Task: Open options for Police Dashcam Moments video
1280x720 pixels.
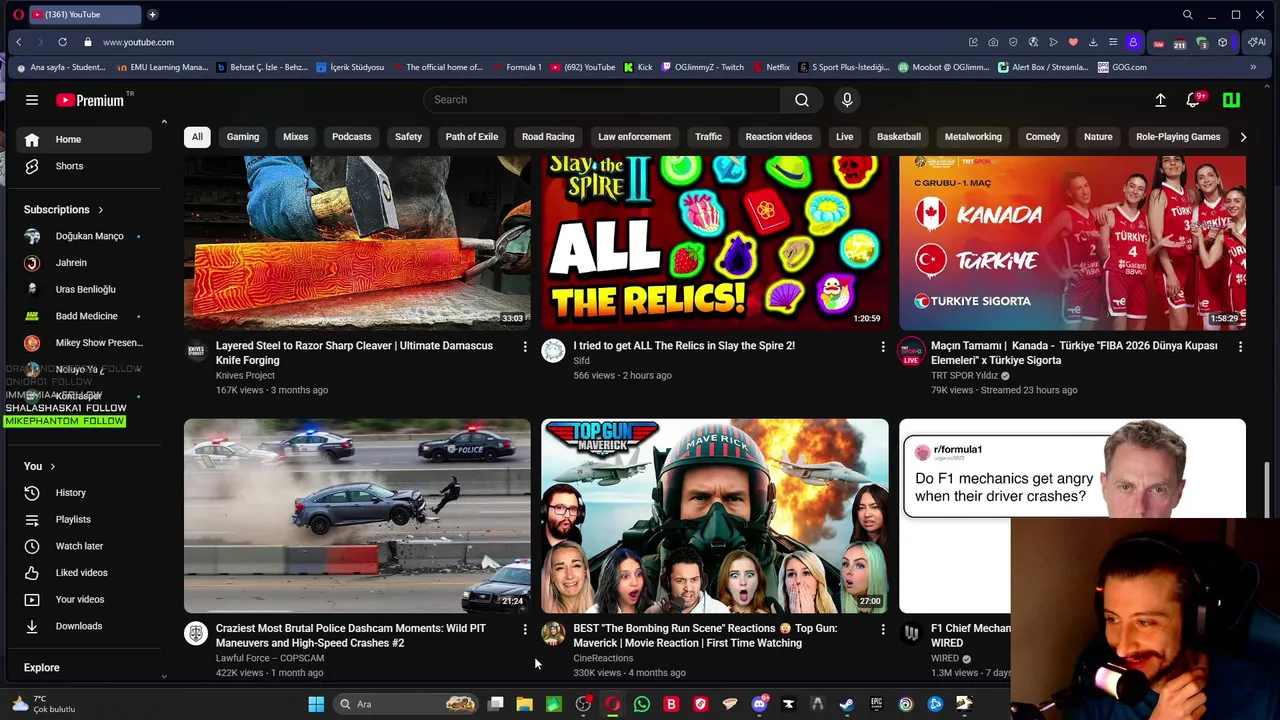Action: (x=525, y=629)
